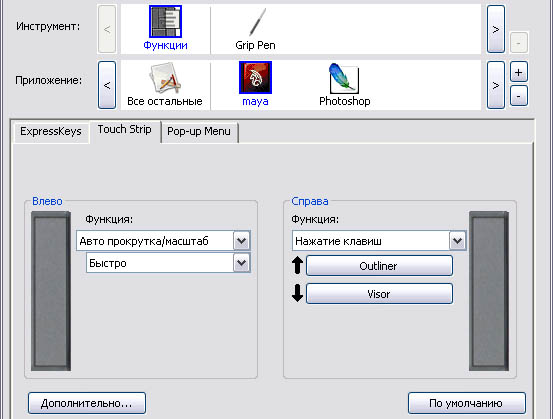The height and width of the screenshot is (419, 553).
Task: Click the up arrow beside Outliner
Action: pyautogui.click(x=298, y=265)
